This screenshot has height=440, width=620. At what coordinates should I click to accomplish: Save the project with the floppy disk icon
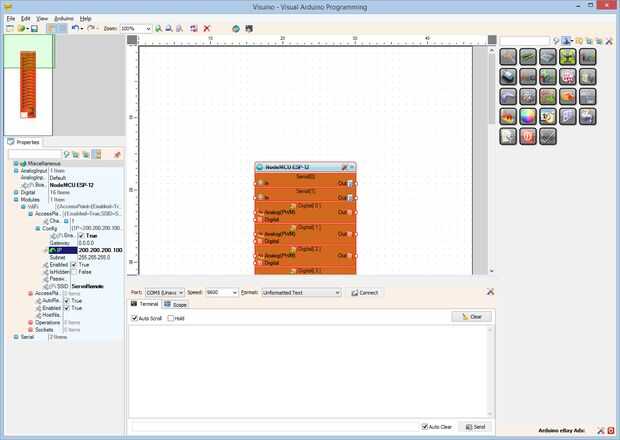click(x=34, y=28)
